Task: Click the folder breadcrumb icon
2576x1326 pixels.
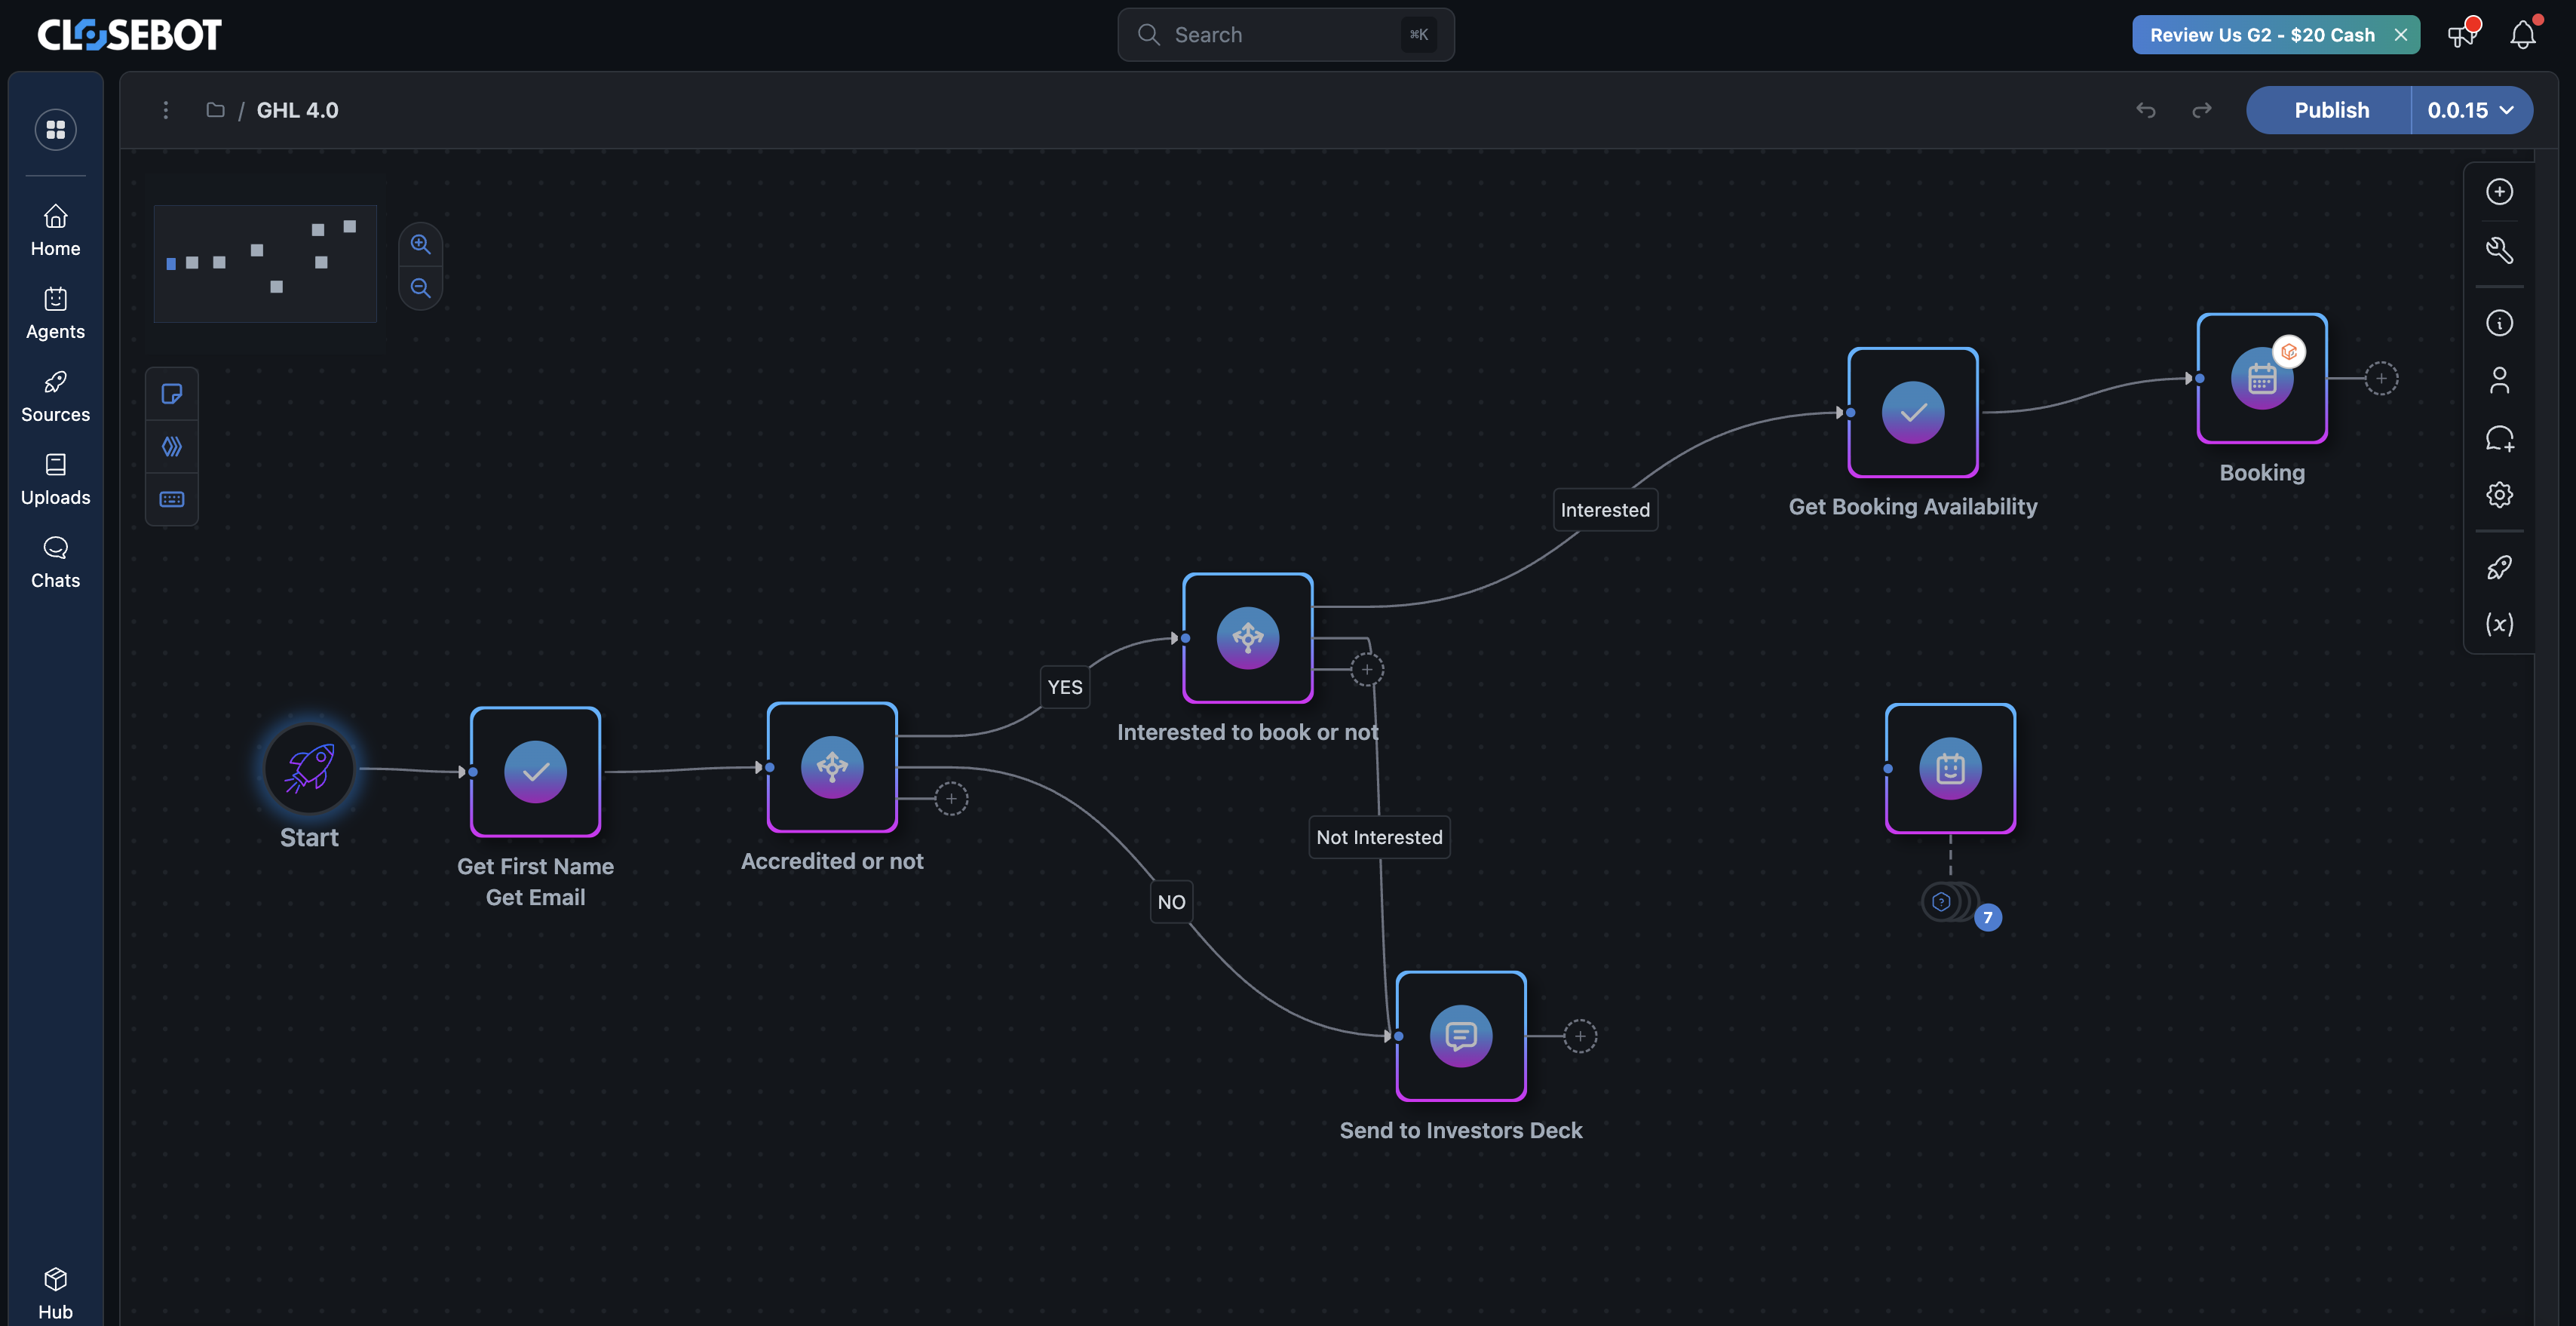Action: click(215, 110)
